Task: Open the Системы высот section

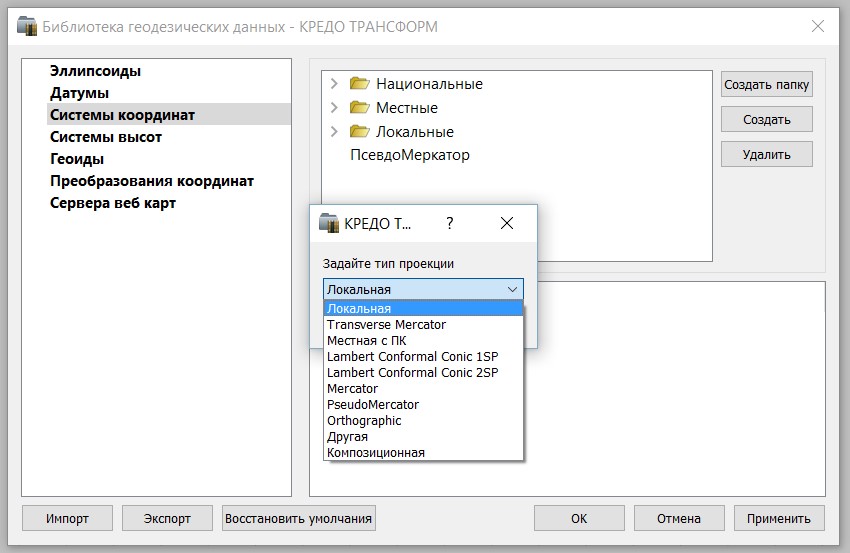Action: [106, 137]
